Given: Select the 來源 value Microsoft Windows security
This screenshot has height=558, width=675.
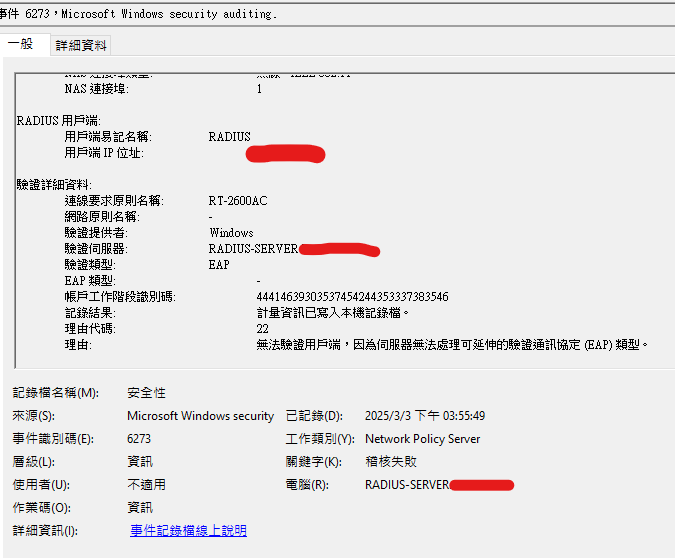Looking at the screenshot, I should click(201, 415).
